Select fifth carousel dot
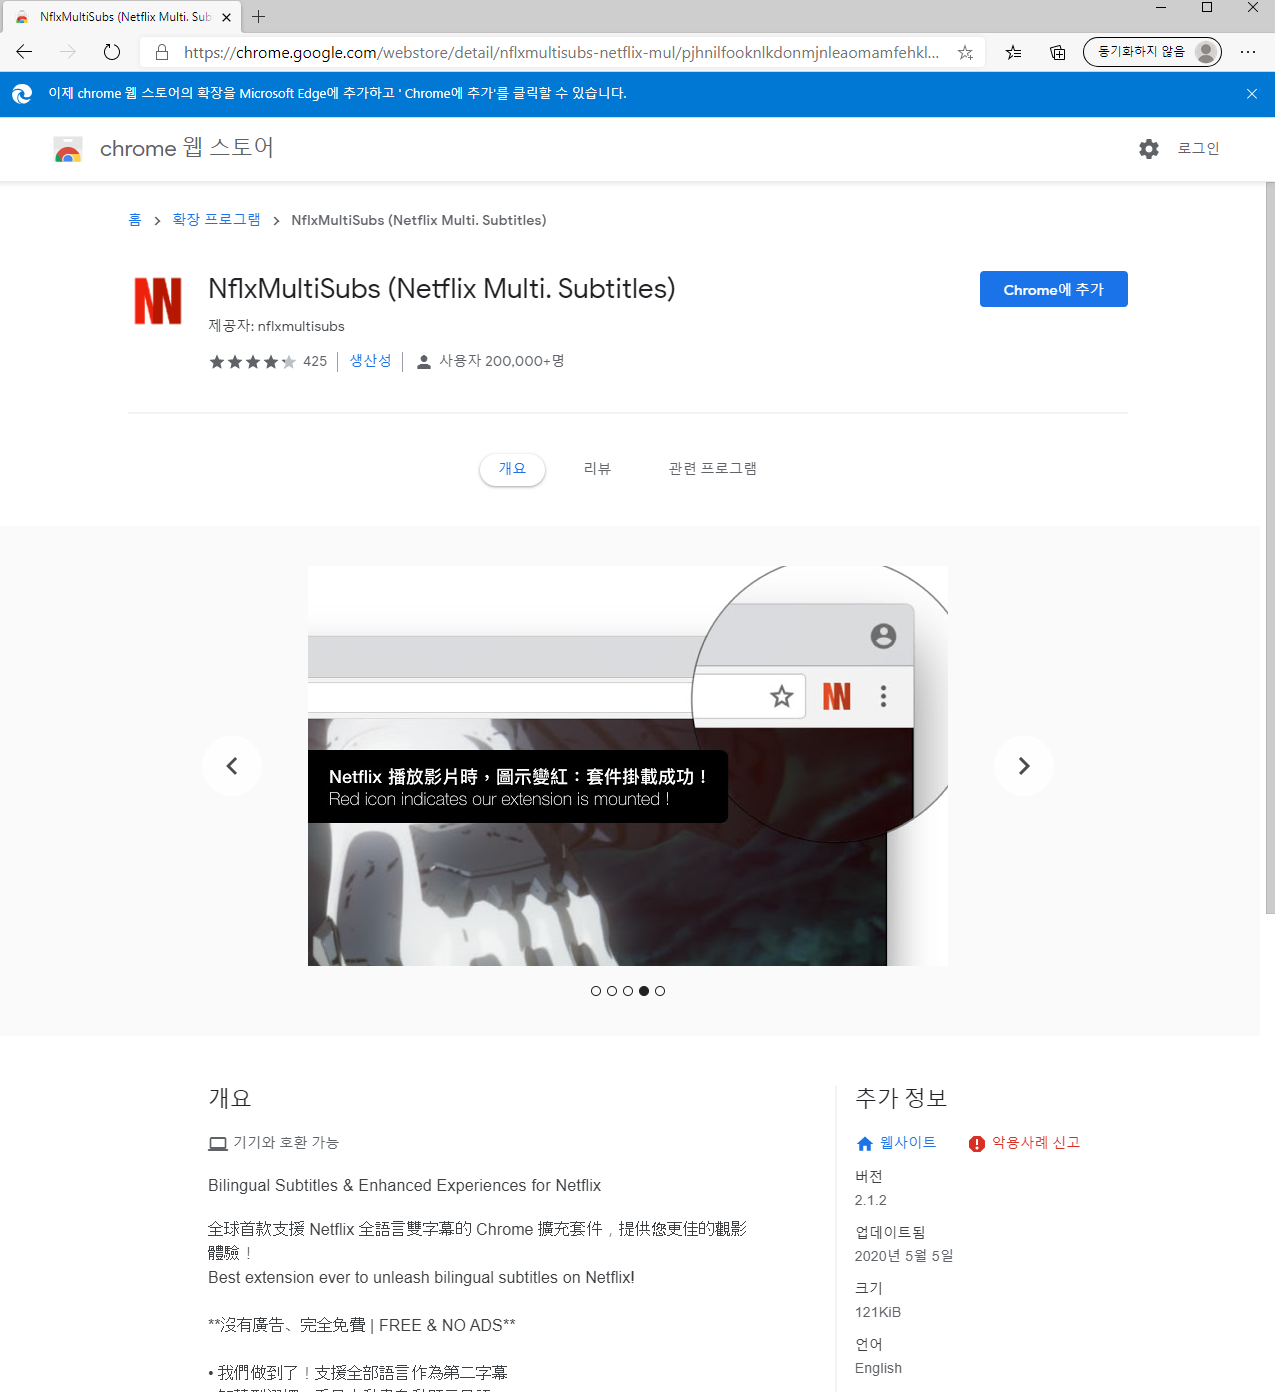This screenshot has height=1392, width=1275. (660, 991)
